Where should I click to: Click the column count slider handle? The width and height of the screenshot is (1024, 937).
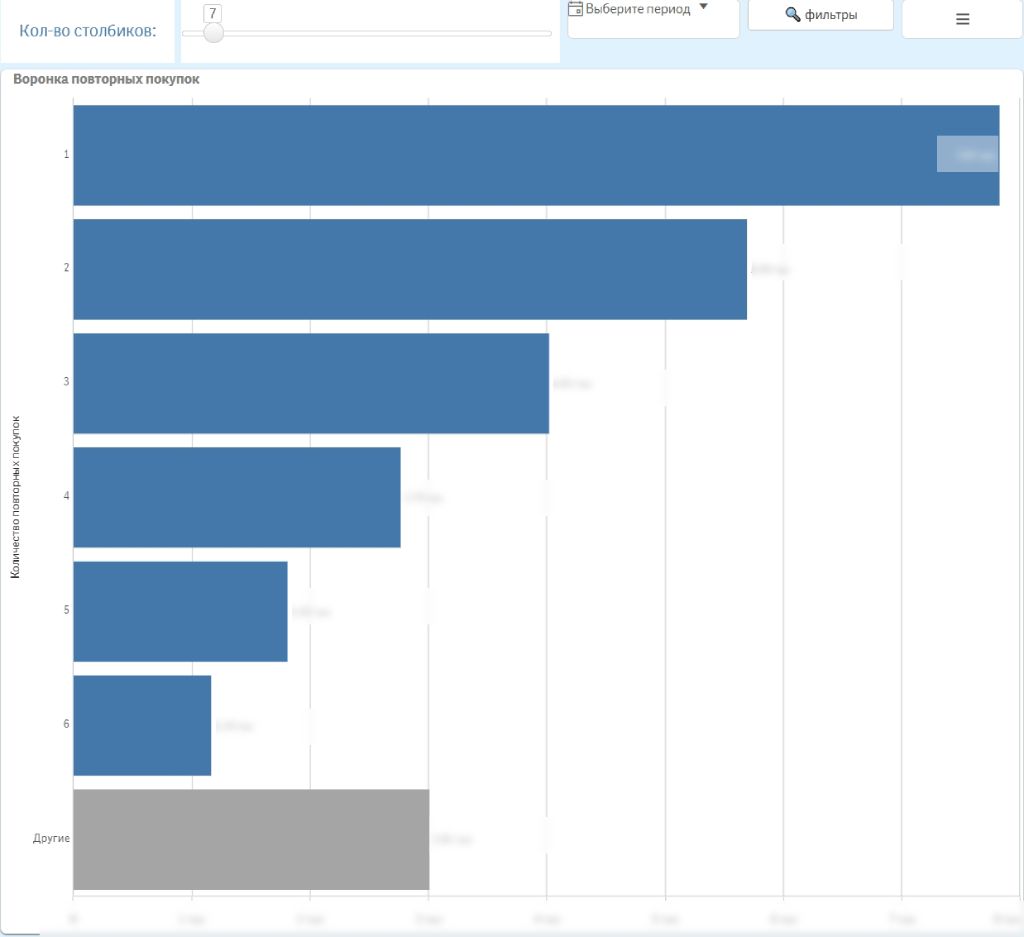click(213, 33)
